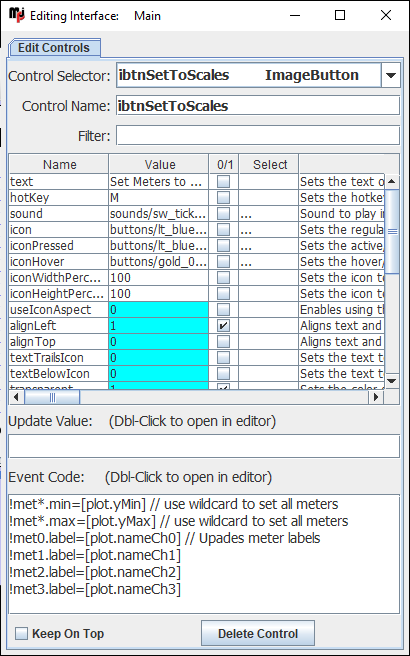Click the table scroll up arrow
Viewport: 410px width, 656px height.
click(392, 181)
